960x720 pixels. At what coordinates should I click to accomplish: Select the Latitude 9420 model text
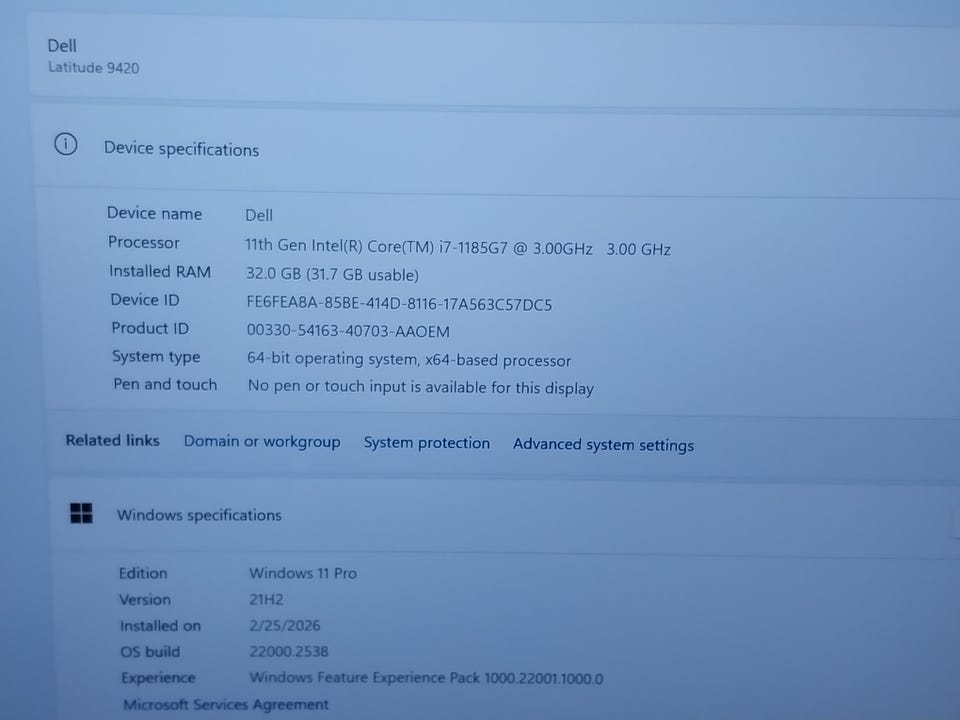point(94,67)
